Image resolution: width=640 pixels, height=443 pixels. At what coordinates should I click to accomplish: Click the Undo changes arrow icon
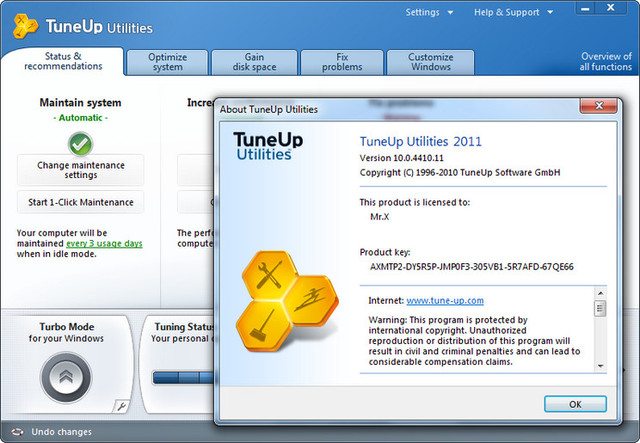point(18,432)
